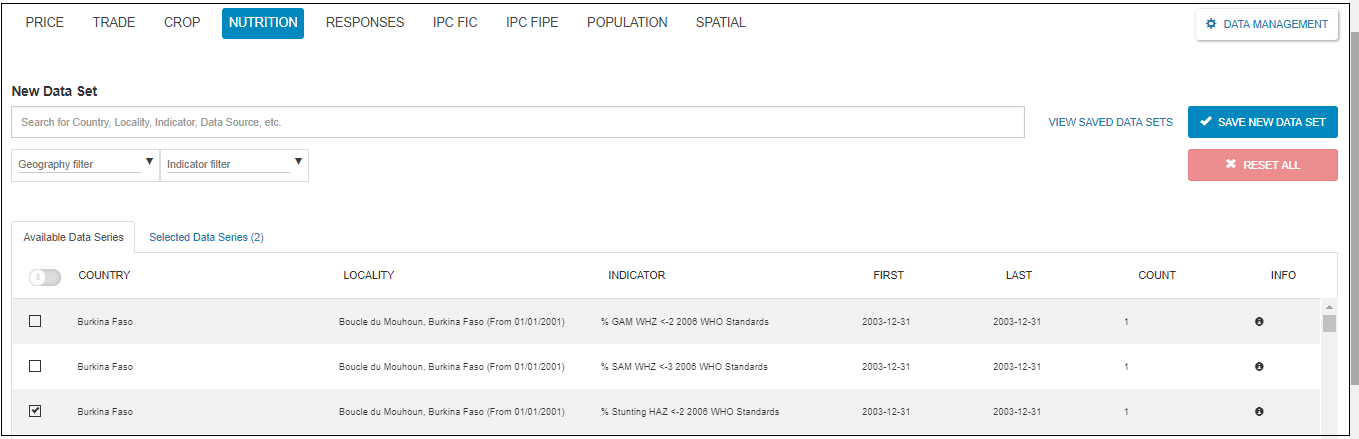Click the data series table scrollbar thumb

pyautogui.click(x=1329, y=323)
